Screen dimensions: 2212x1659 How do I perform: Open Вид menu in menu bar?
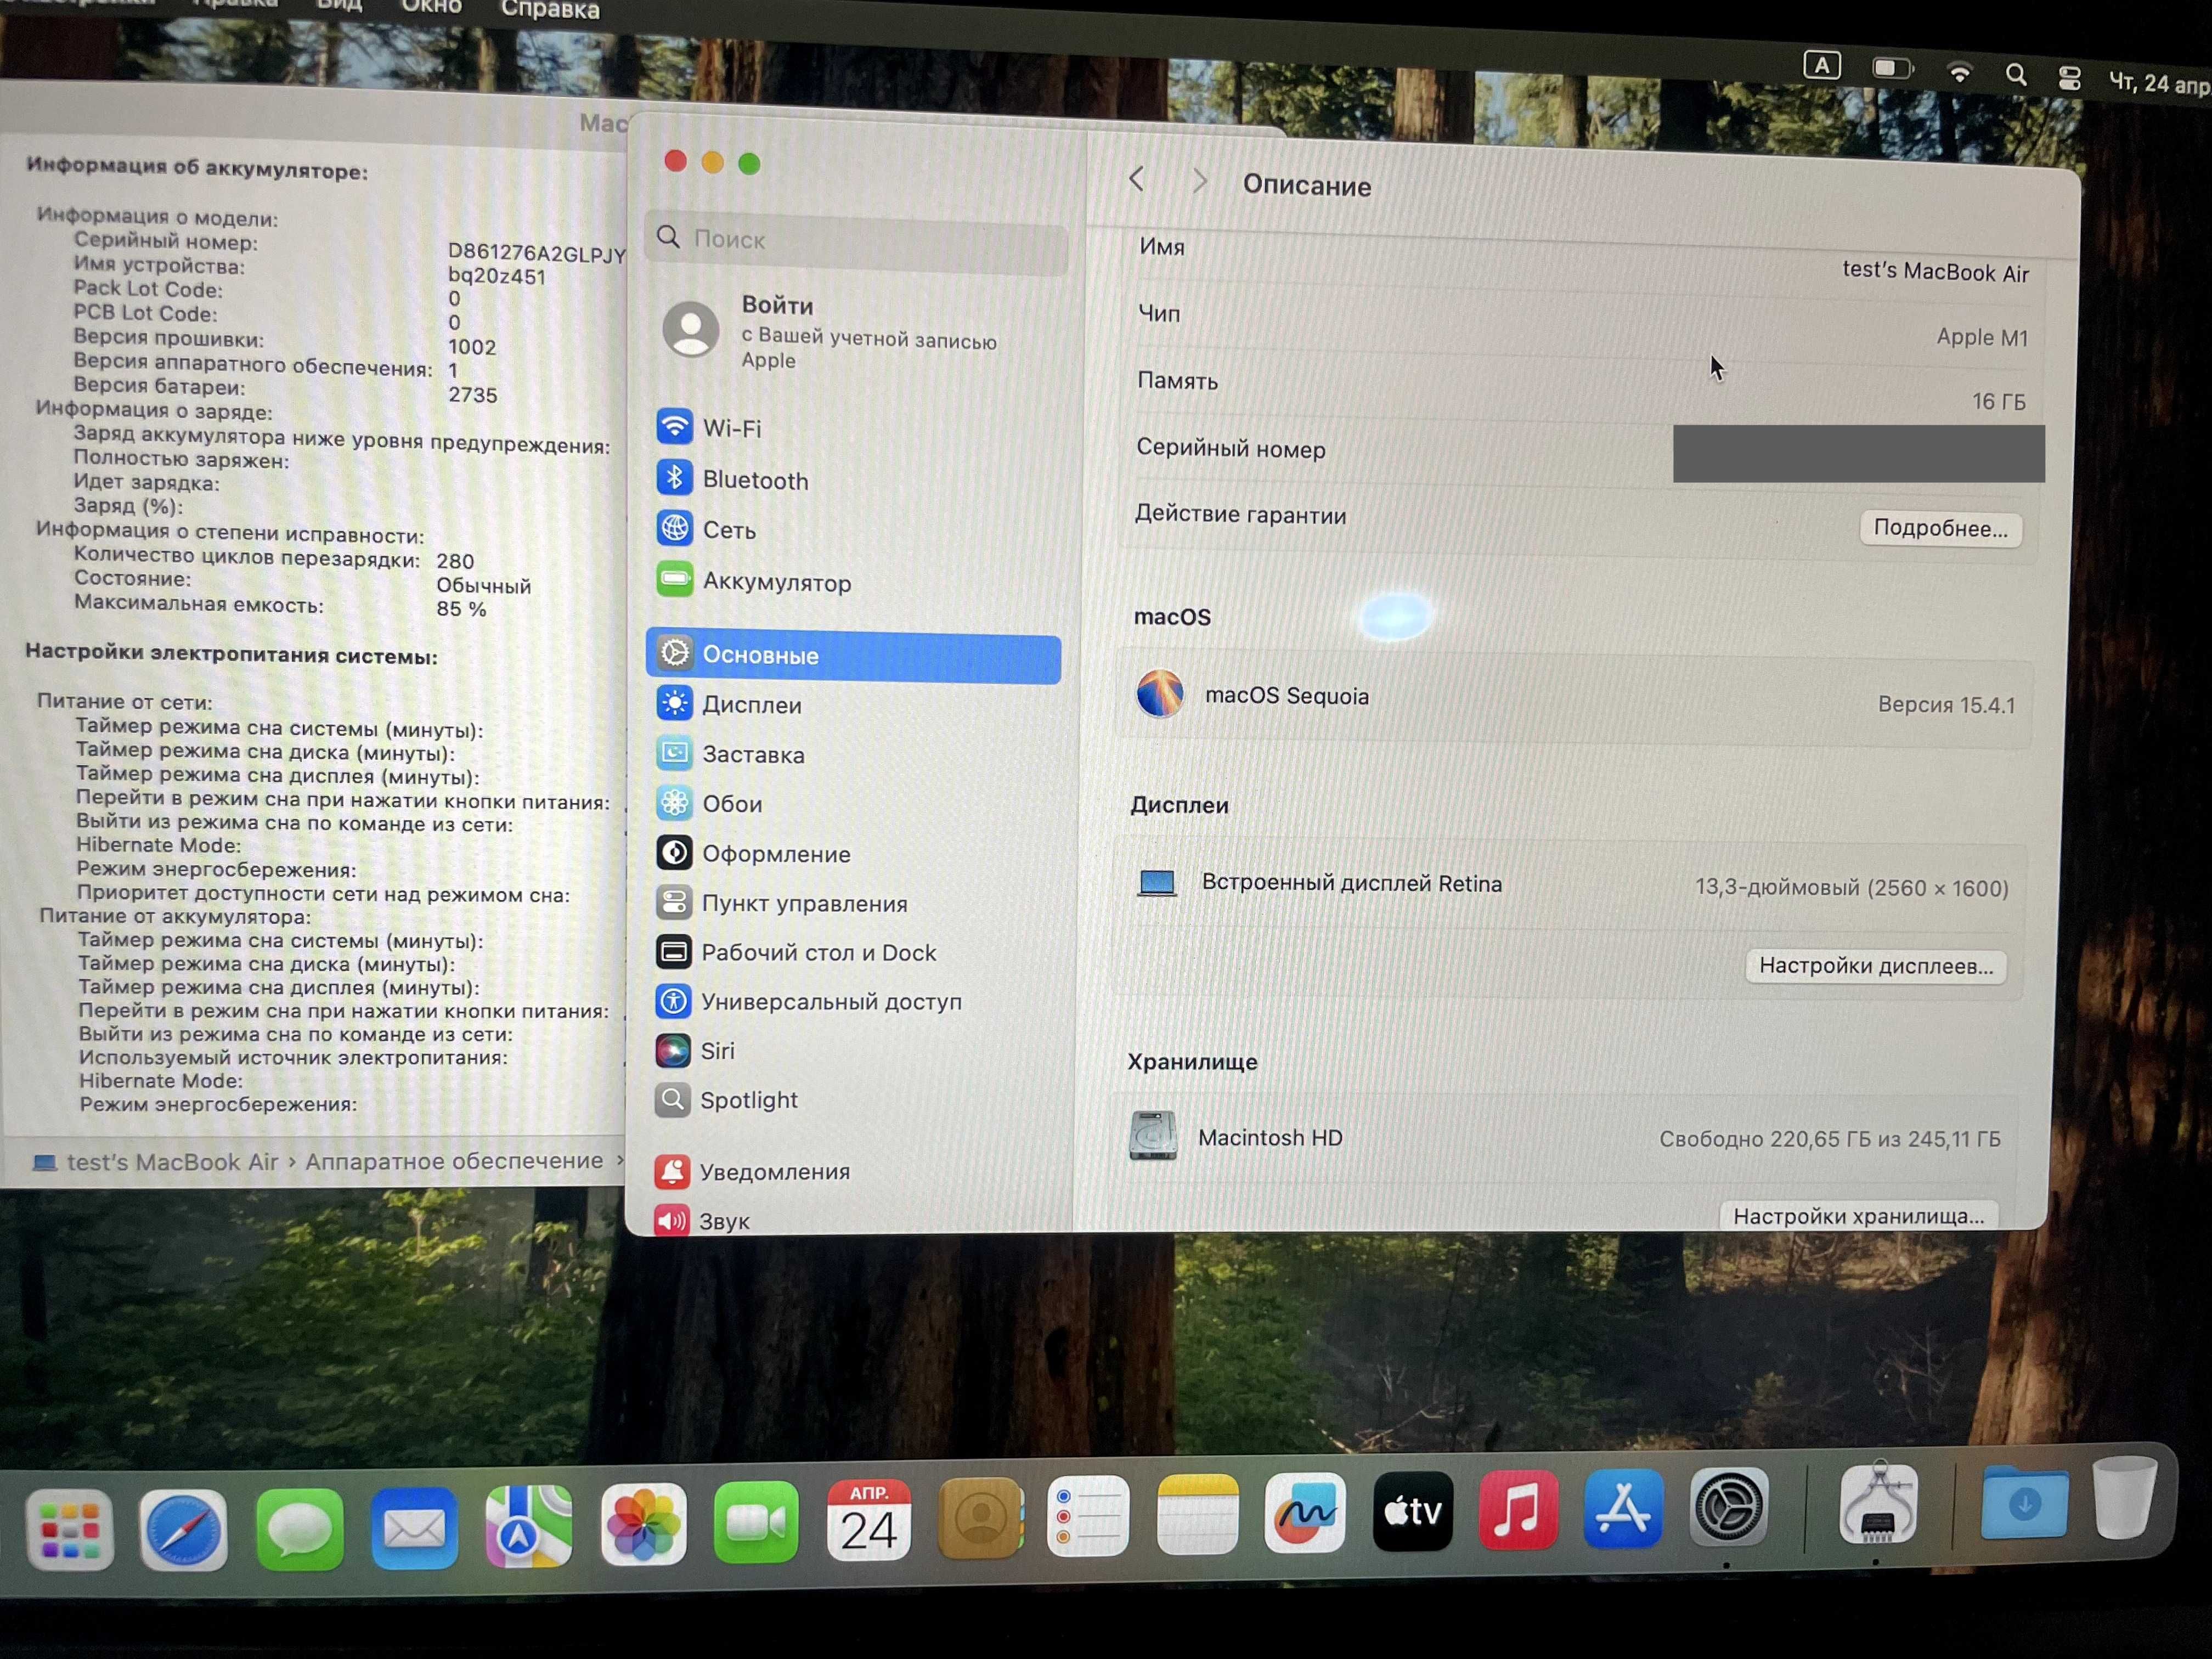pyautogui.click(x=339, y=6)
